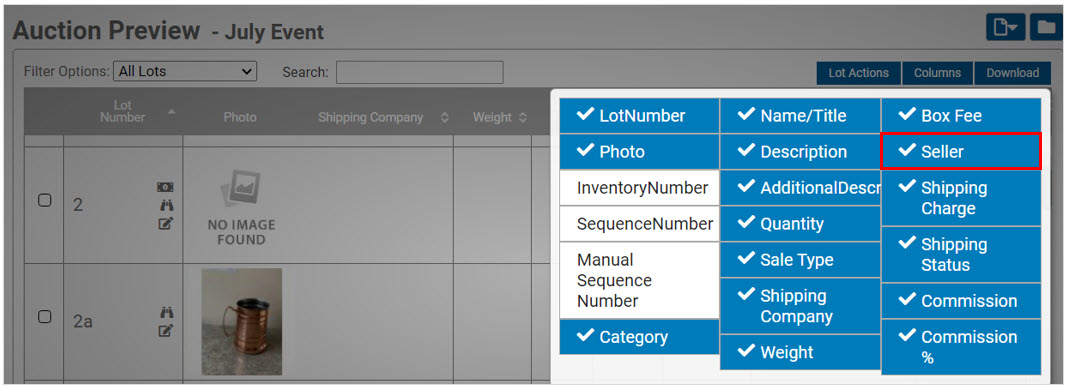Sort the Shipping Company column
Image resolution: width=1067 pixels, height=388 pixels.
(444, 118)
